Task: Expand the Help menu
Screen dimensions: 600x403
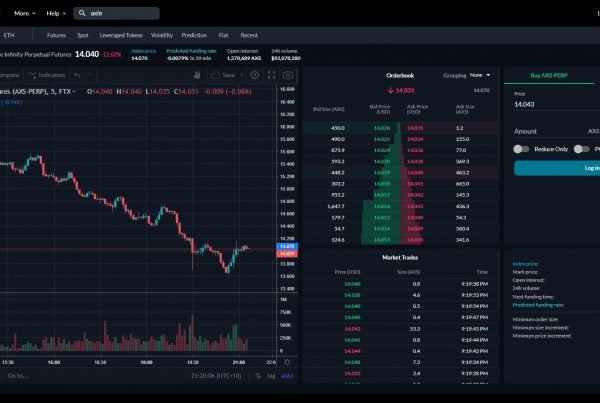Action: pyautogui.click(x=56, y=13)
